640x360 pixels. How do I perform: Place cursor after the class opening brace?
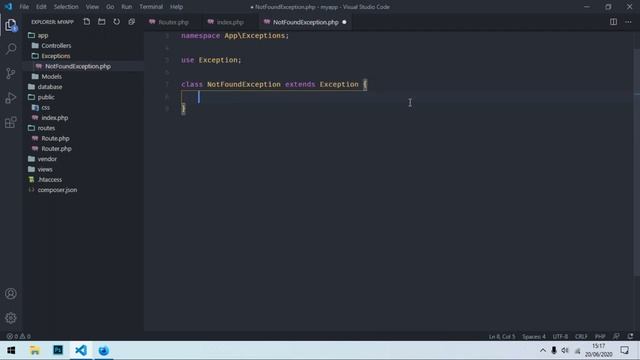point(368,84)
